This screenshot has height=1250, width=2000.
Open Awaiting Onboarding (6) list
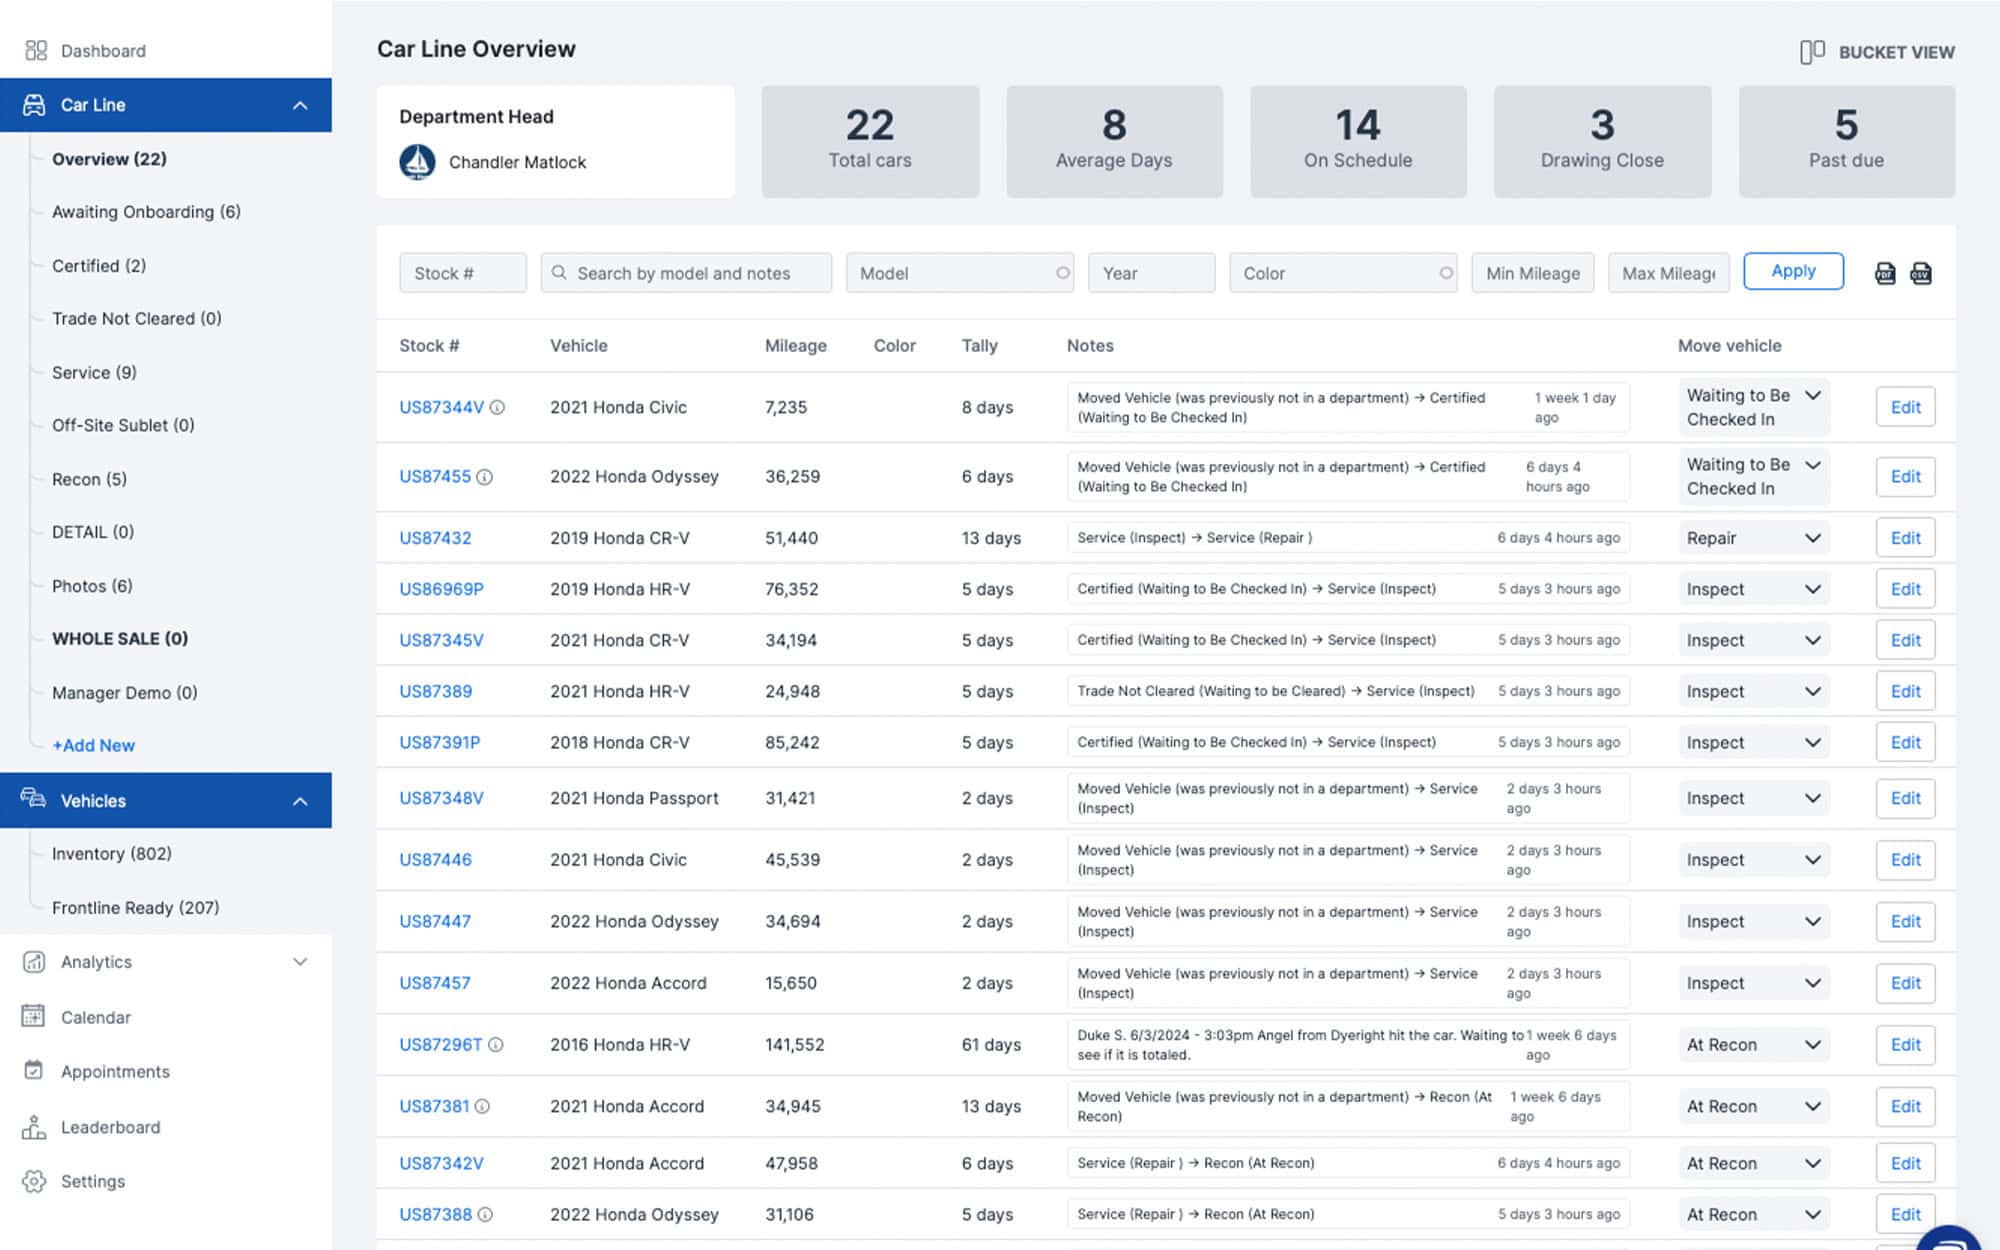pos(146,212)
